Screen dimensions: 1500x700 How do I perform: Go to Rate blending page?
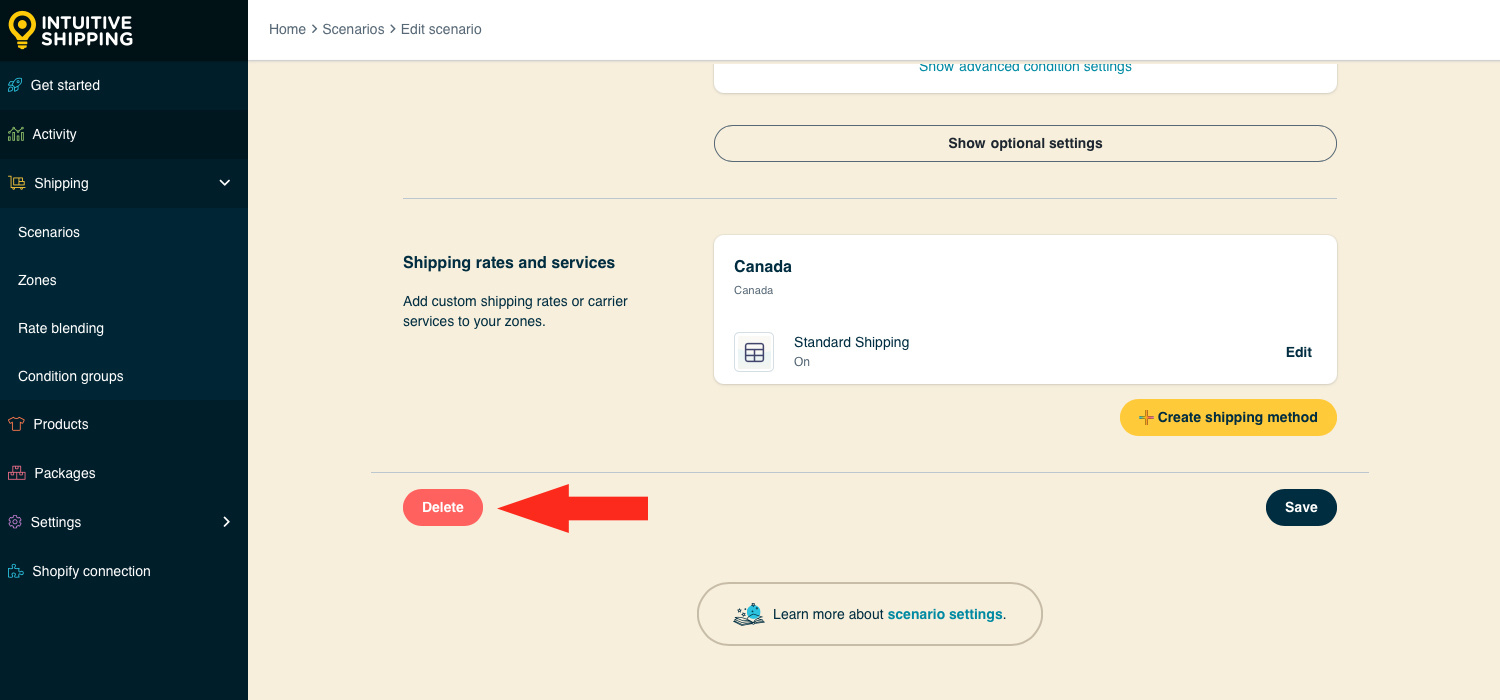click(x=61, y=328)
